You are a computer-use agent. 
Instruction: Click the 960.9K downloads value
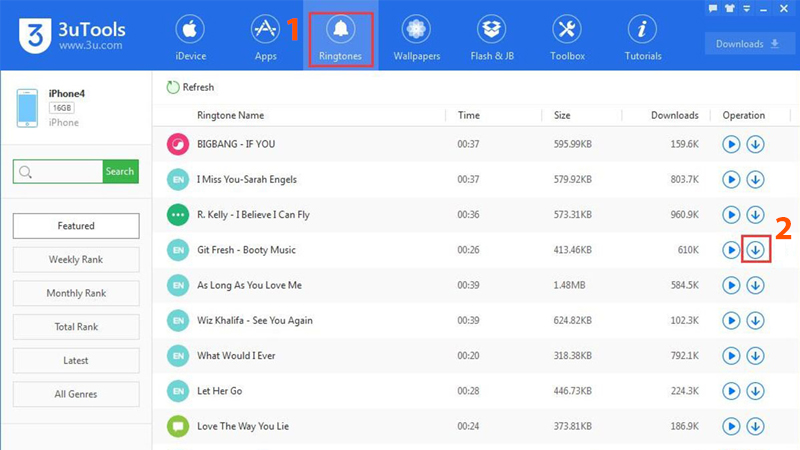click(684, 215)
